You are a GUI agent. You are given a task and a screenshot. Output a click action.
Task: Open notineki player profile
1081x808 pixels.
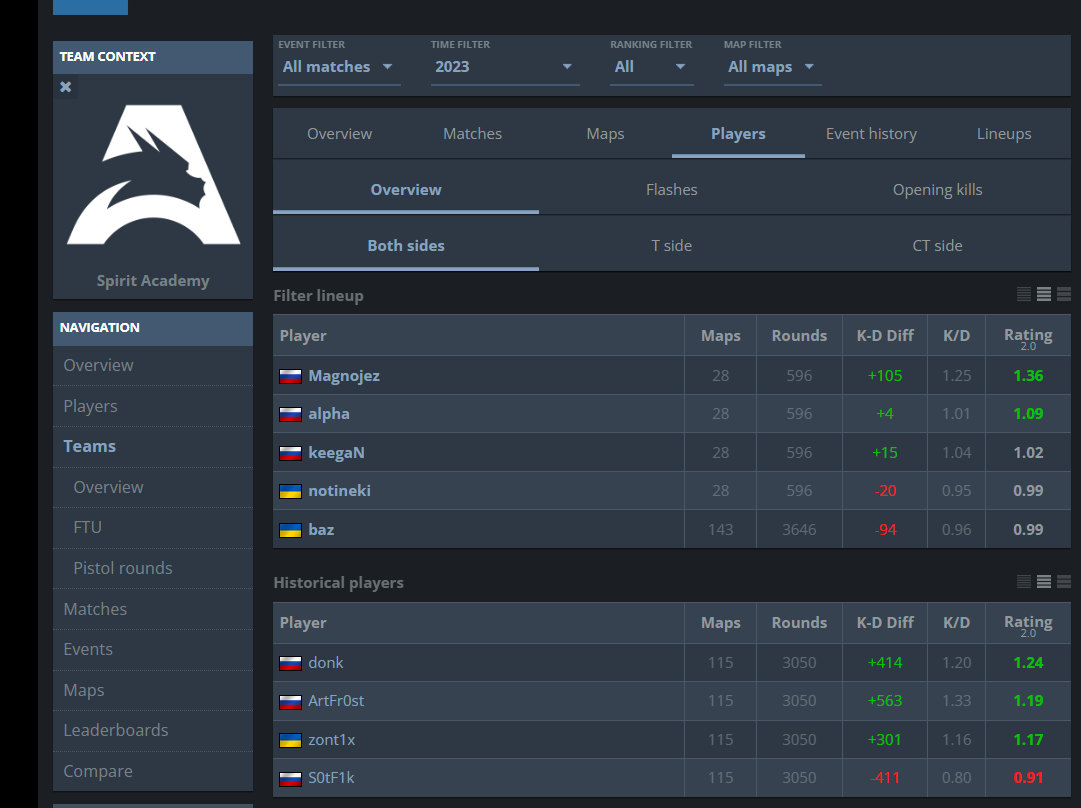(339, 491)
